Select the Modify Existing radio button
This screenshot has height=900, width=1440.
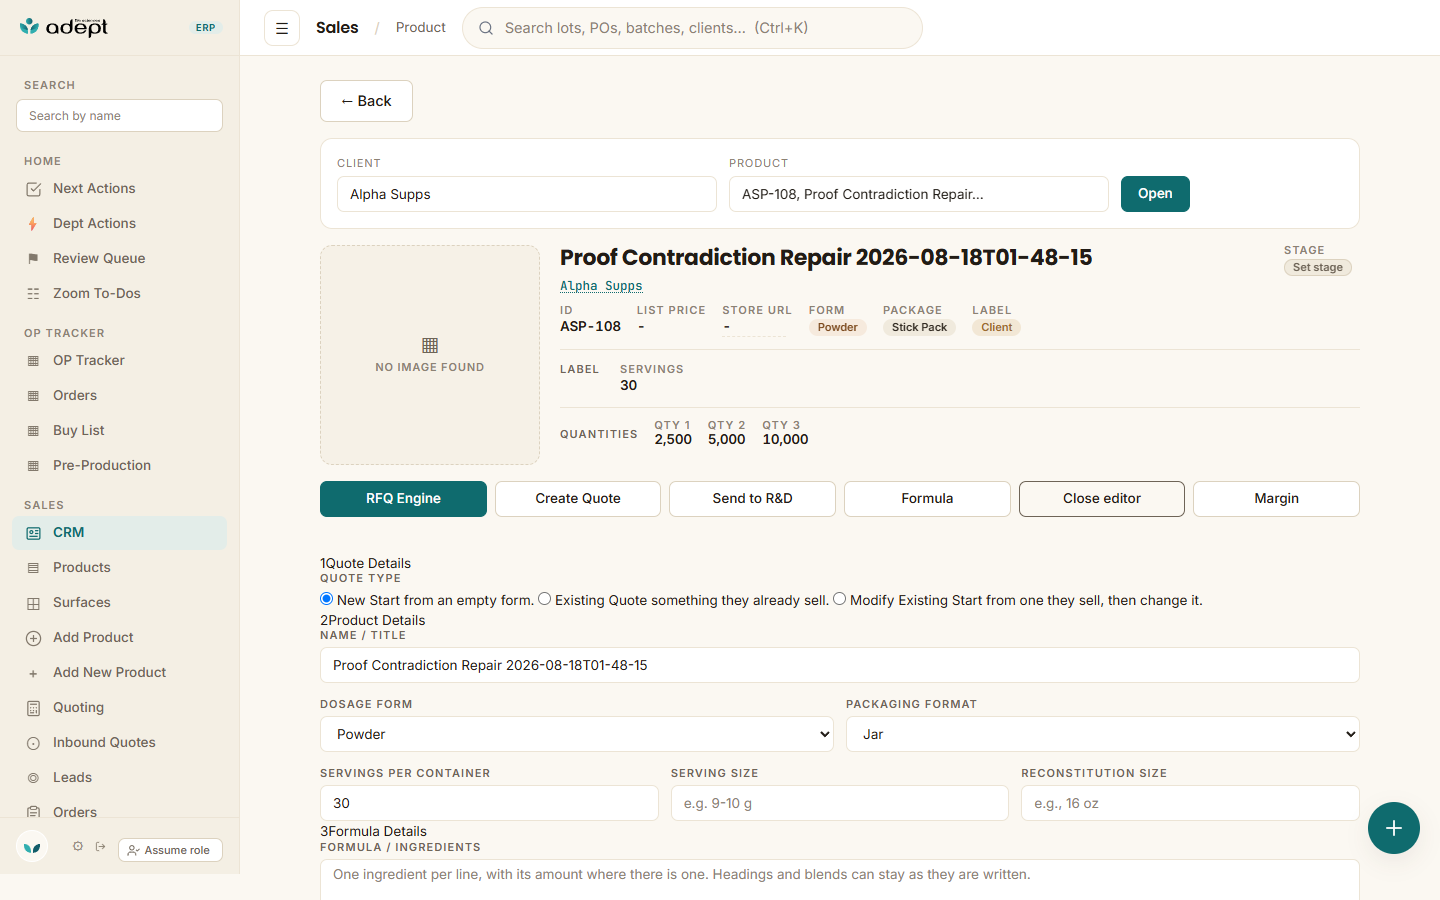[x=839, y=599]
